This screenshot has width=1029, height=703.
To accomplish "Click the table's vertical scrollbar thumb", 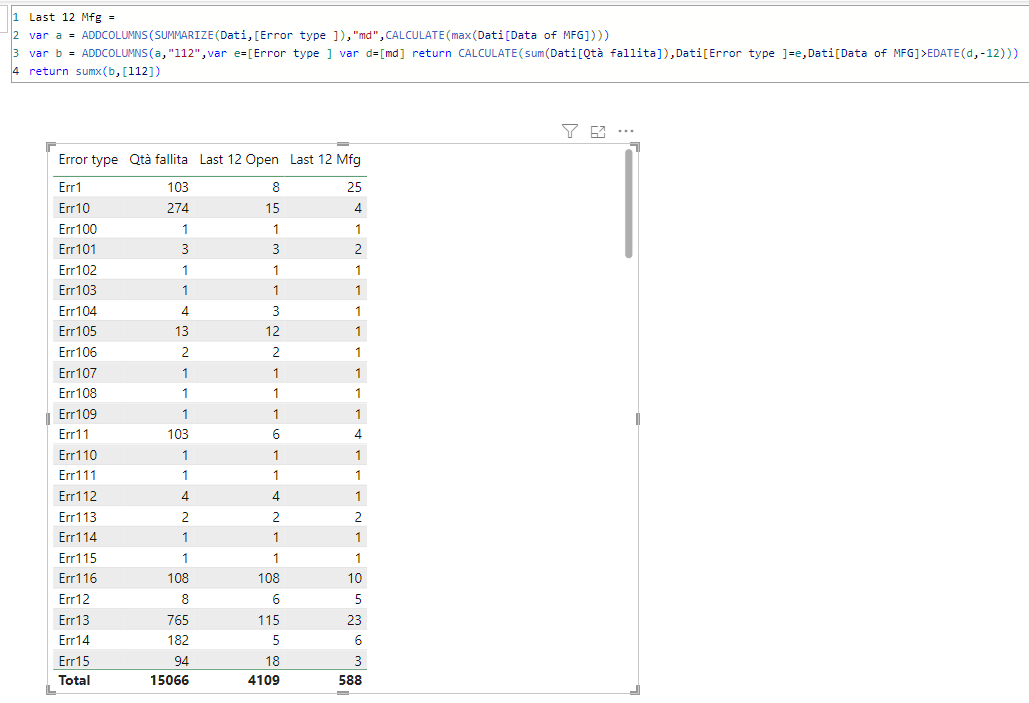I will (x=629, y=203).
